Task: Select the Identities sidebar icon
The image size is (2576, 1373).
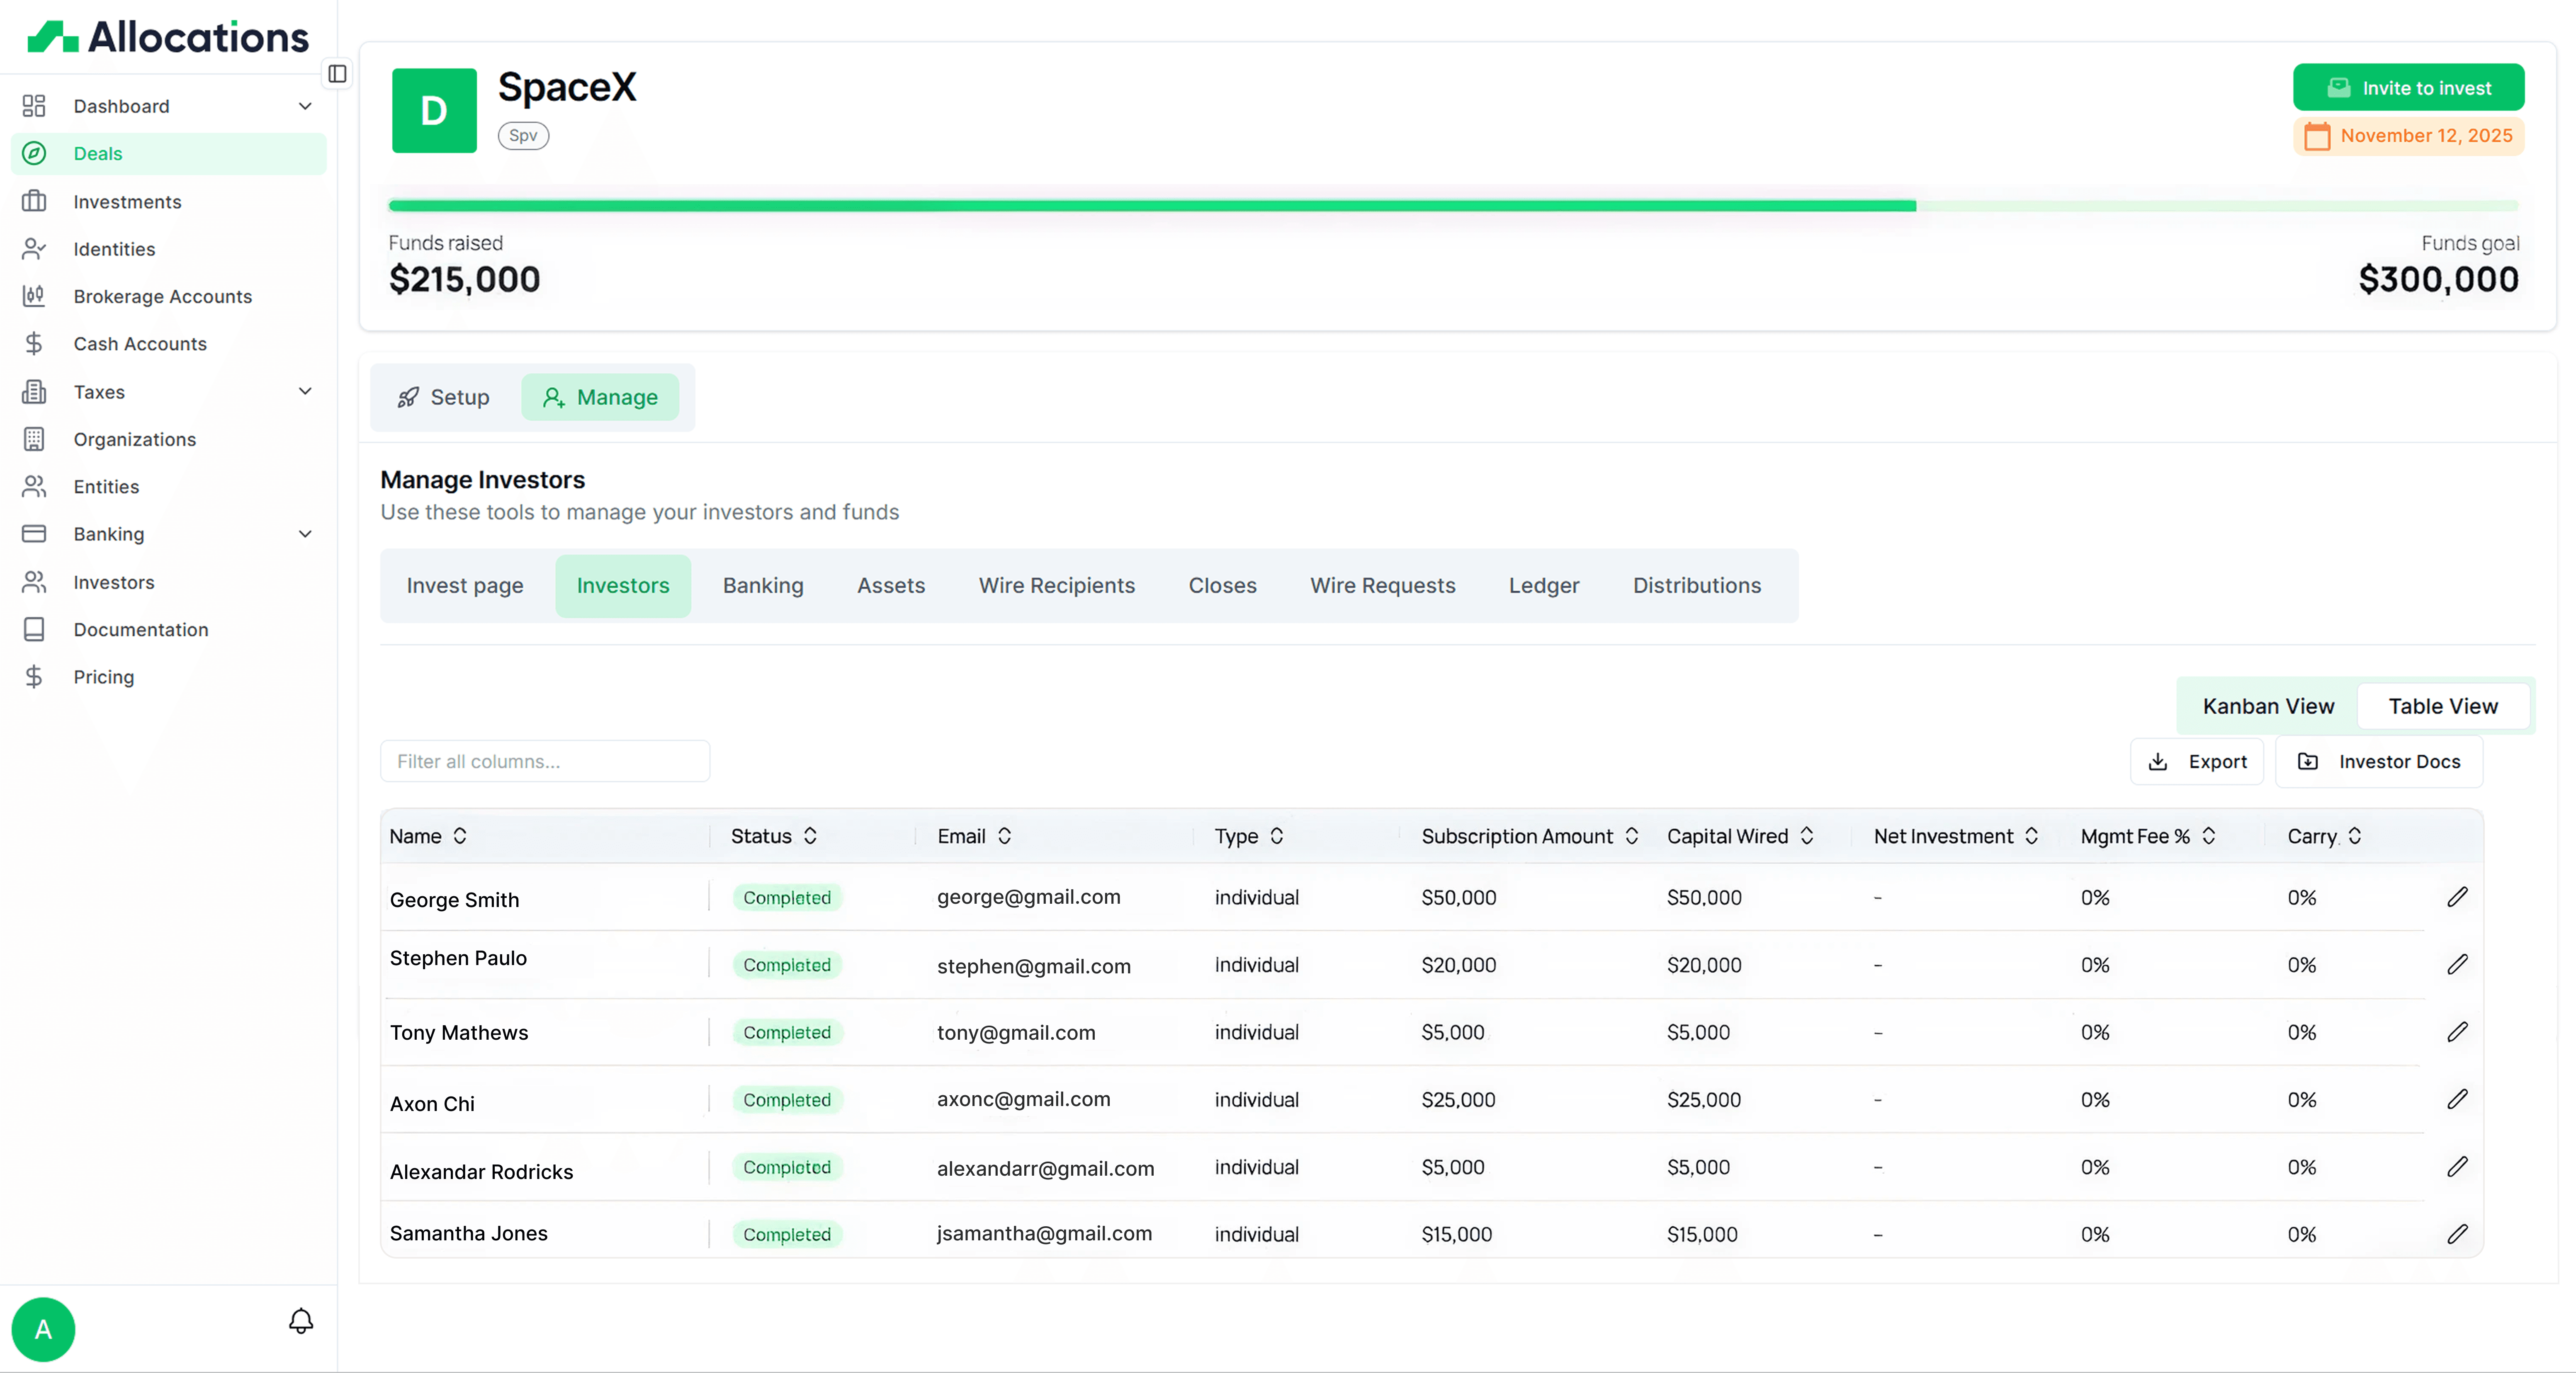Action: pyautogui.click(x=34, y=249)
